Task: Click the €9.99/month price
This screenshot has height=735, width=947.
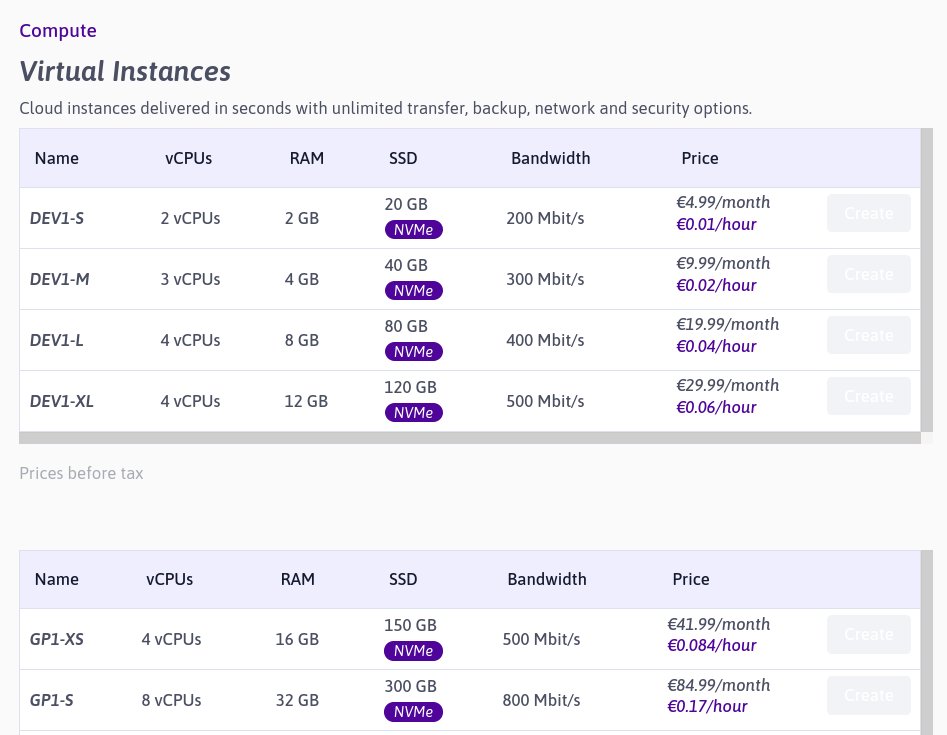Action: click(x=723, y=263)
